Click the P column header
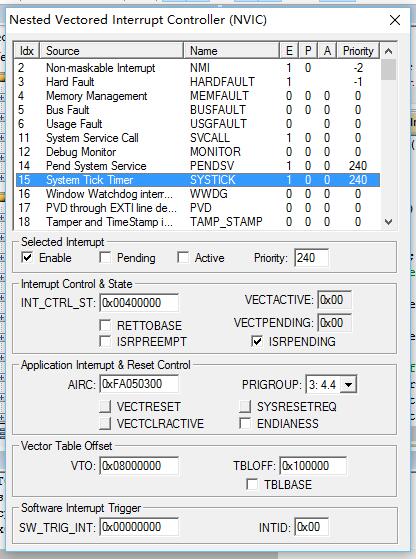416x559 pixels. 308,51
